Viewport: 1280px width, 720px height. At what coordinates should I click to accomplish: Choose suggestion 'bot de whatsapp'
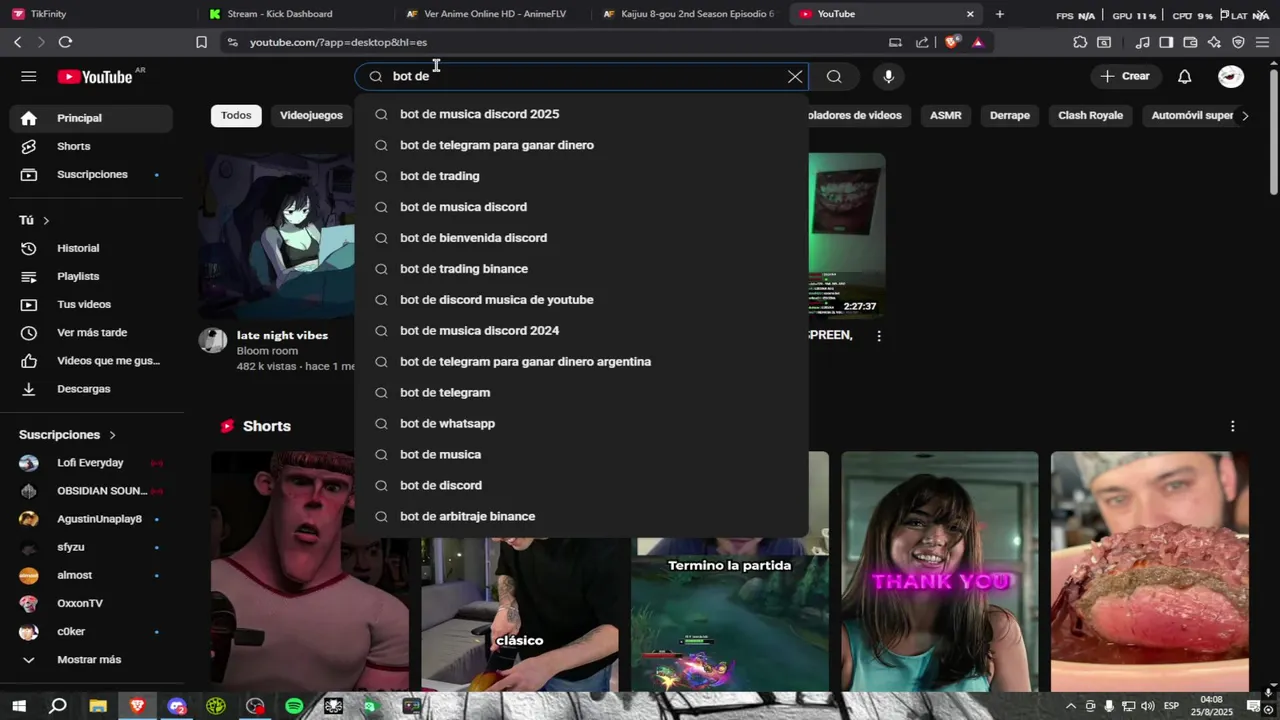coord(581,424)
